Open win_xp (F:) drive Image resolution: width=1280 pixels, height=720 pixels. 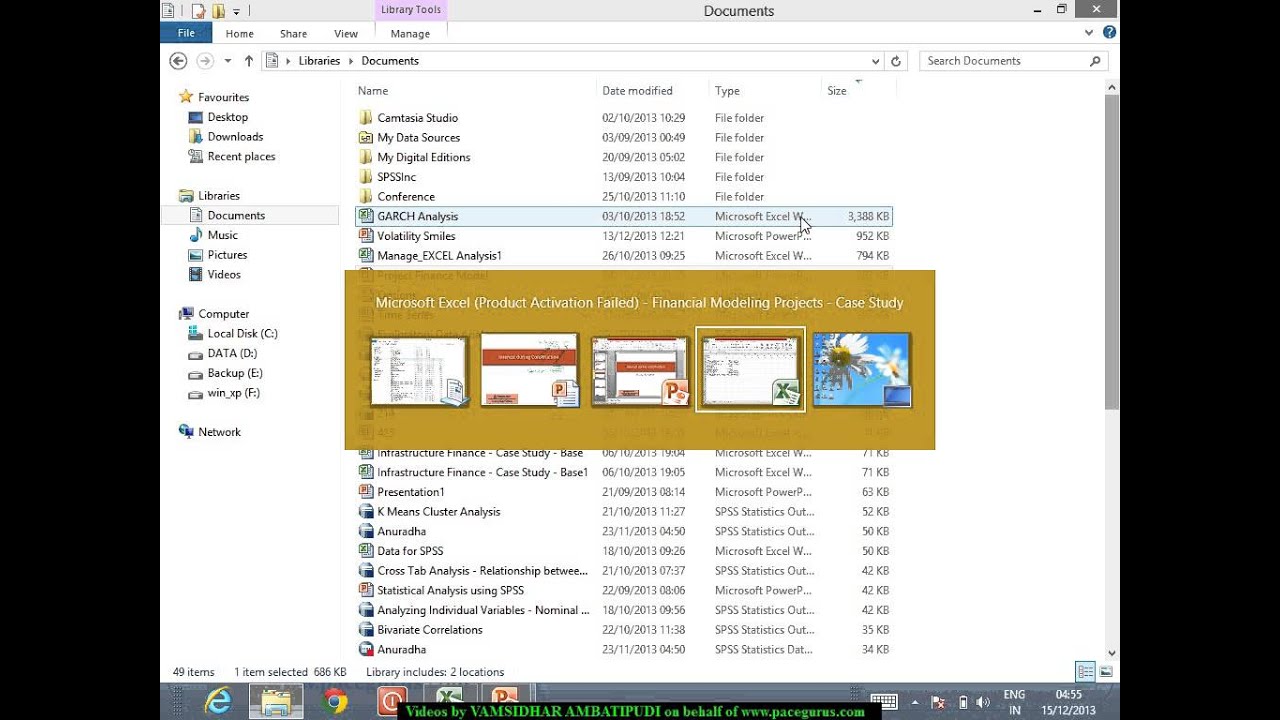tap(233, 393)
